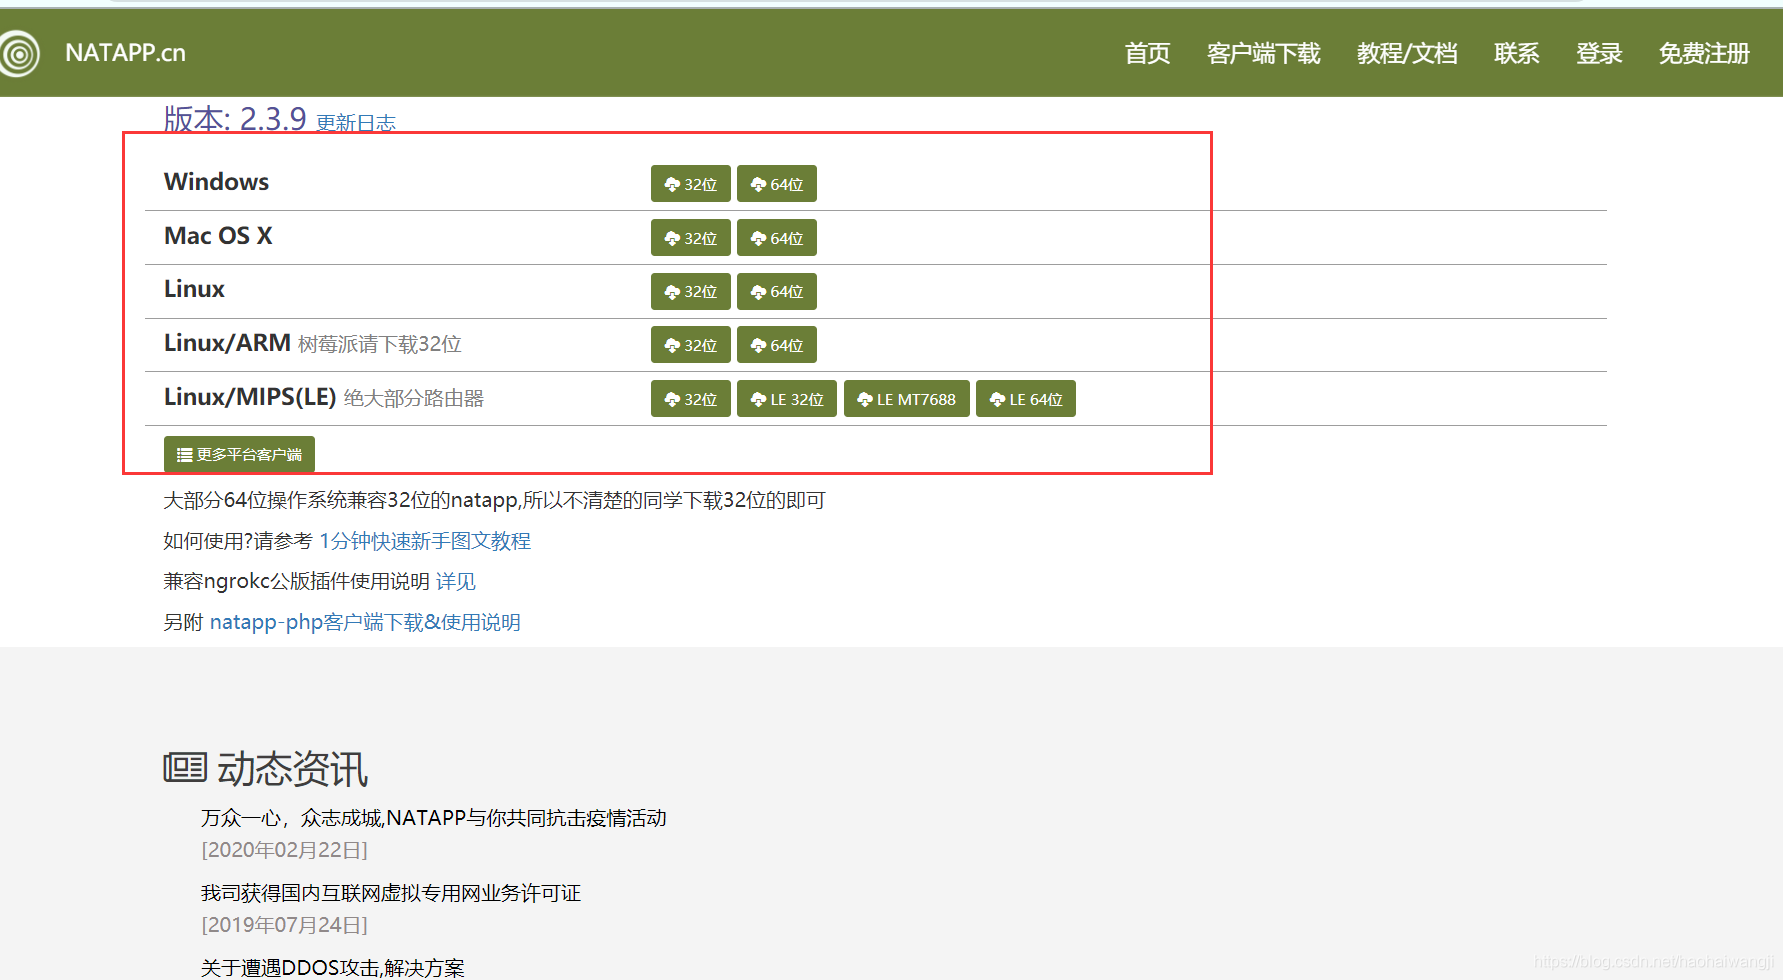
Task: Download Linux/ARM 32位 client
Action: [691, 345]
